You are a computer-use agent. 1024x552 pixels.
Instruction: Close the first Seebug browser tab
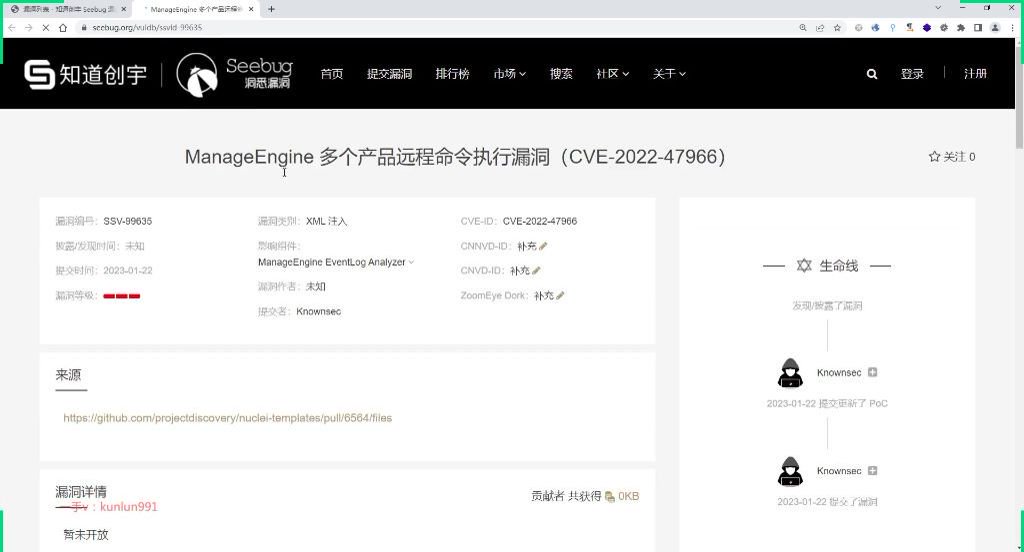tap(123, 9)
